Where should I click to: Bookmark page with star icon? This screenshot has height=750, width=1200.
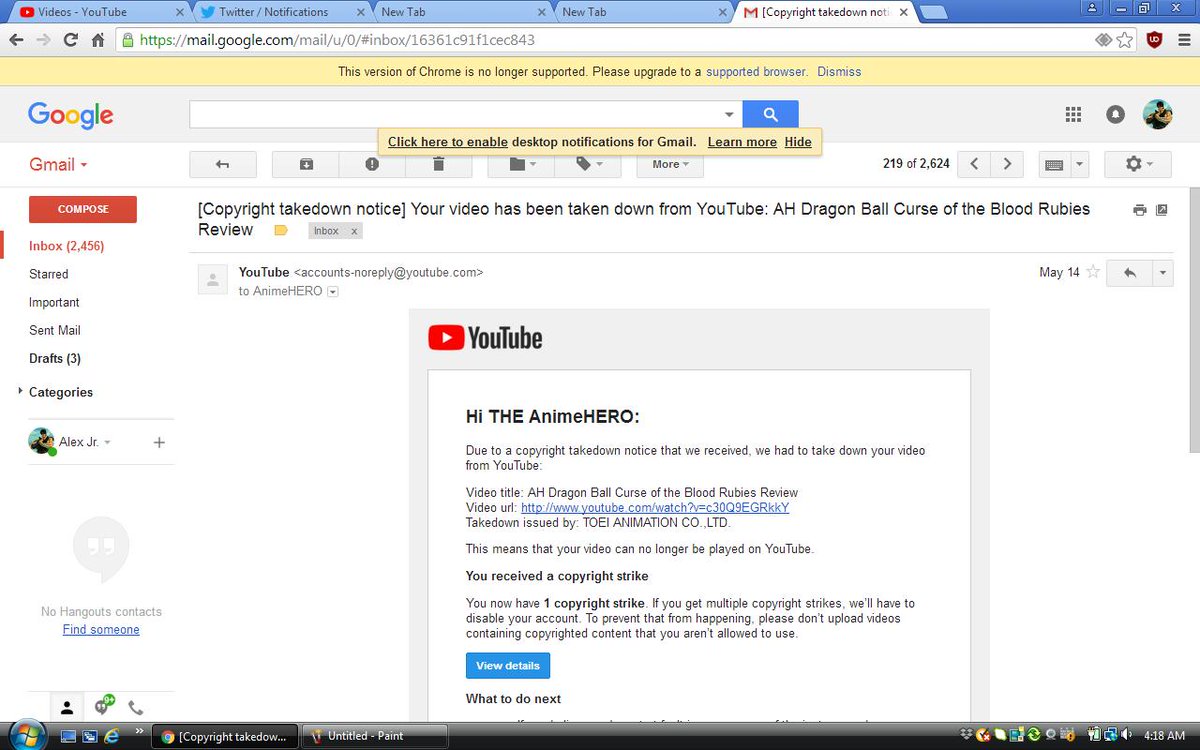click(x=1125, y=41)
